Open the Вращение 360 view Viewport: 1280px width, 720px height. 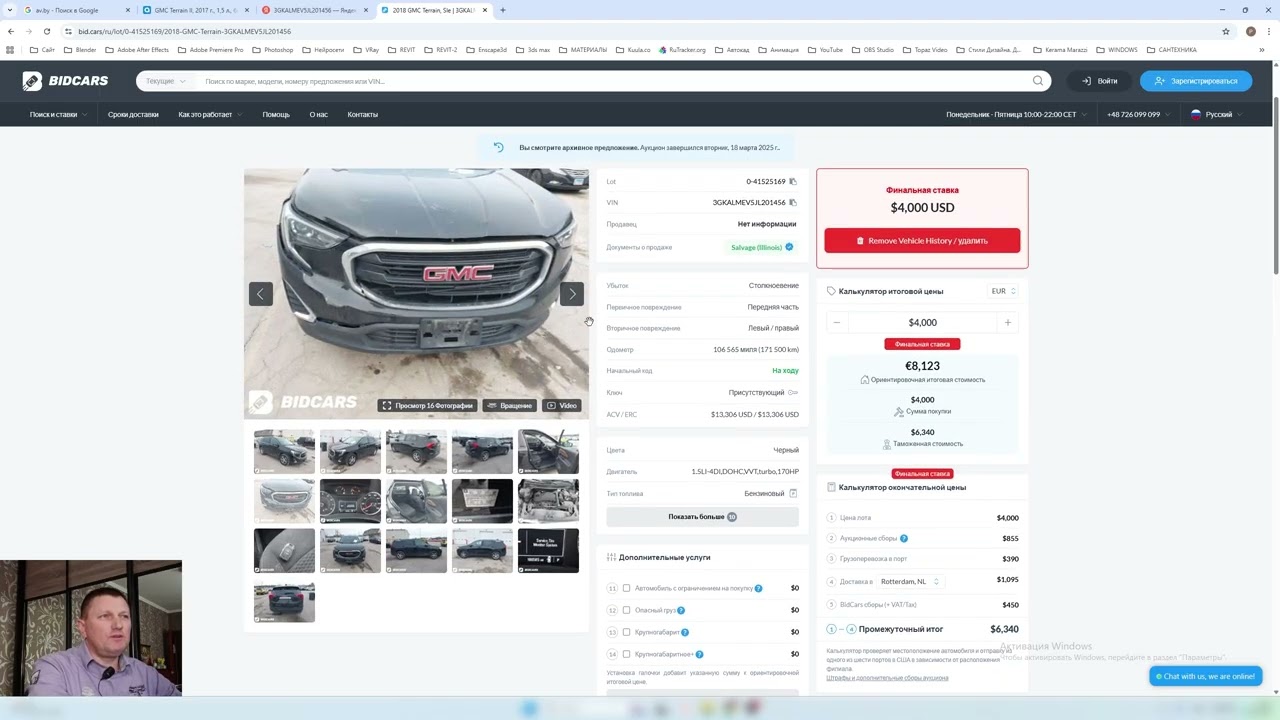[x=510, y=405]
